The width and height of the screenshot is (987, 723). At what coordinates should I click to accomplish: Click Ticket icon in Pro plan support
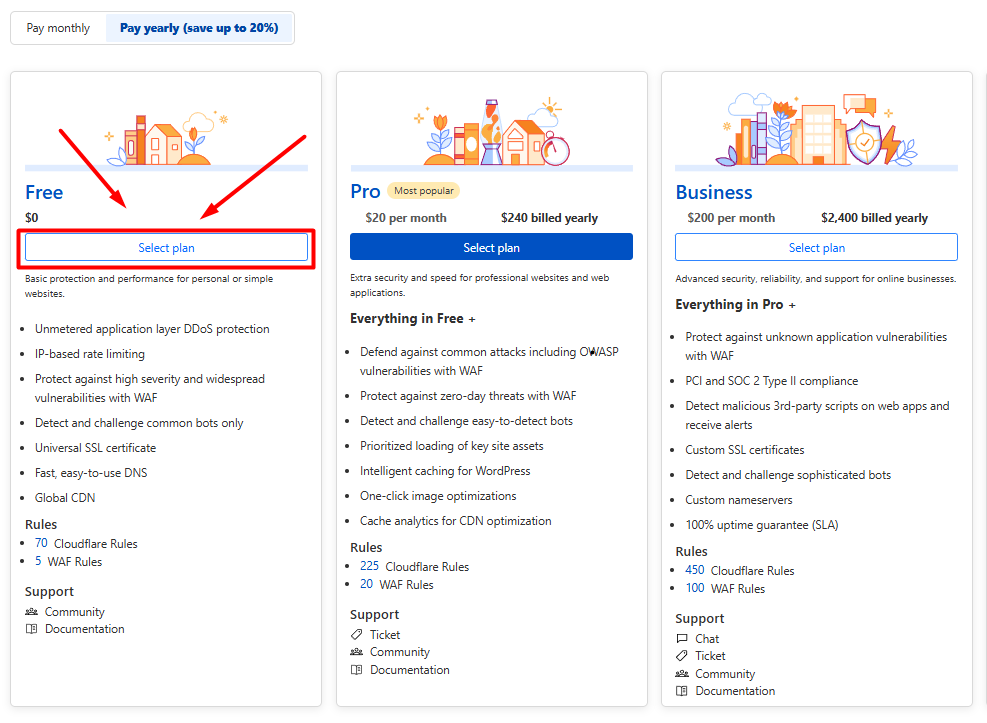click(356, 634)
